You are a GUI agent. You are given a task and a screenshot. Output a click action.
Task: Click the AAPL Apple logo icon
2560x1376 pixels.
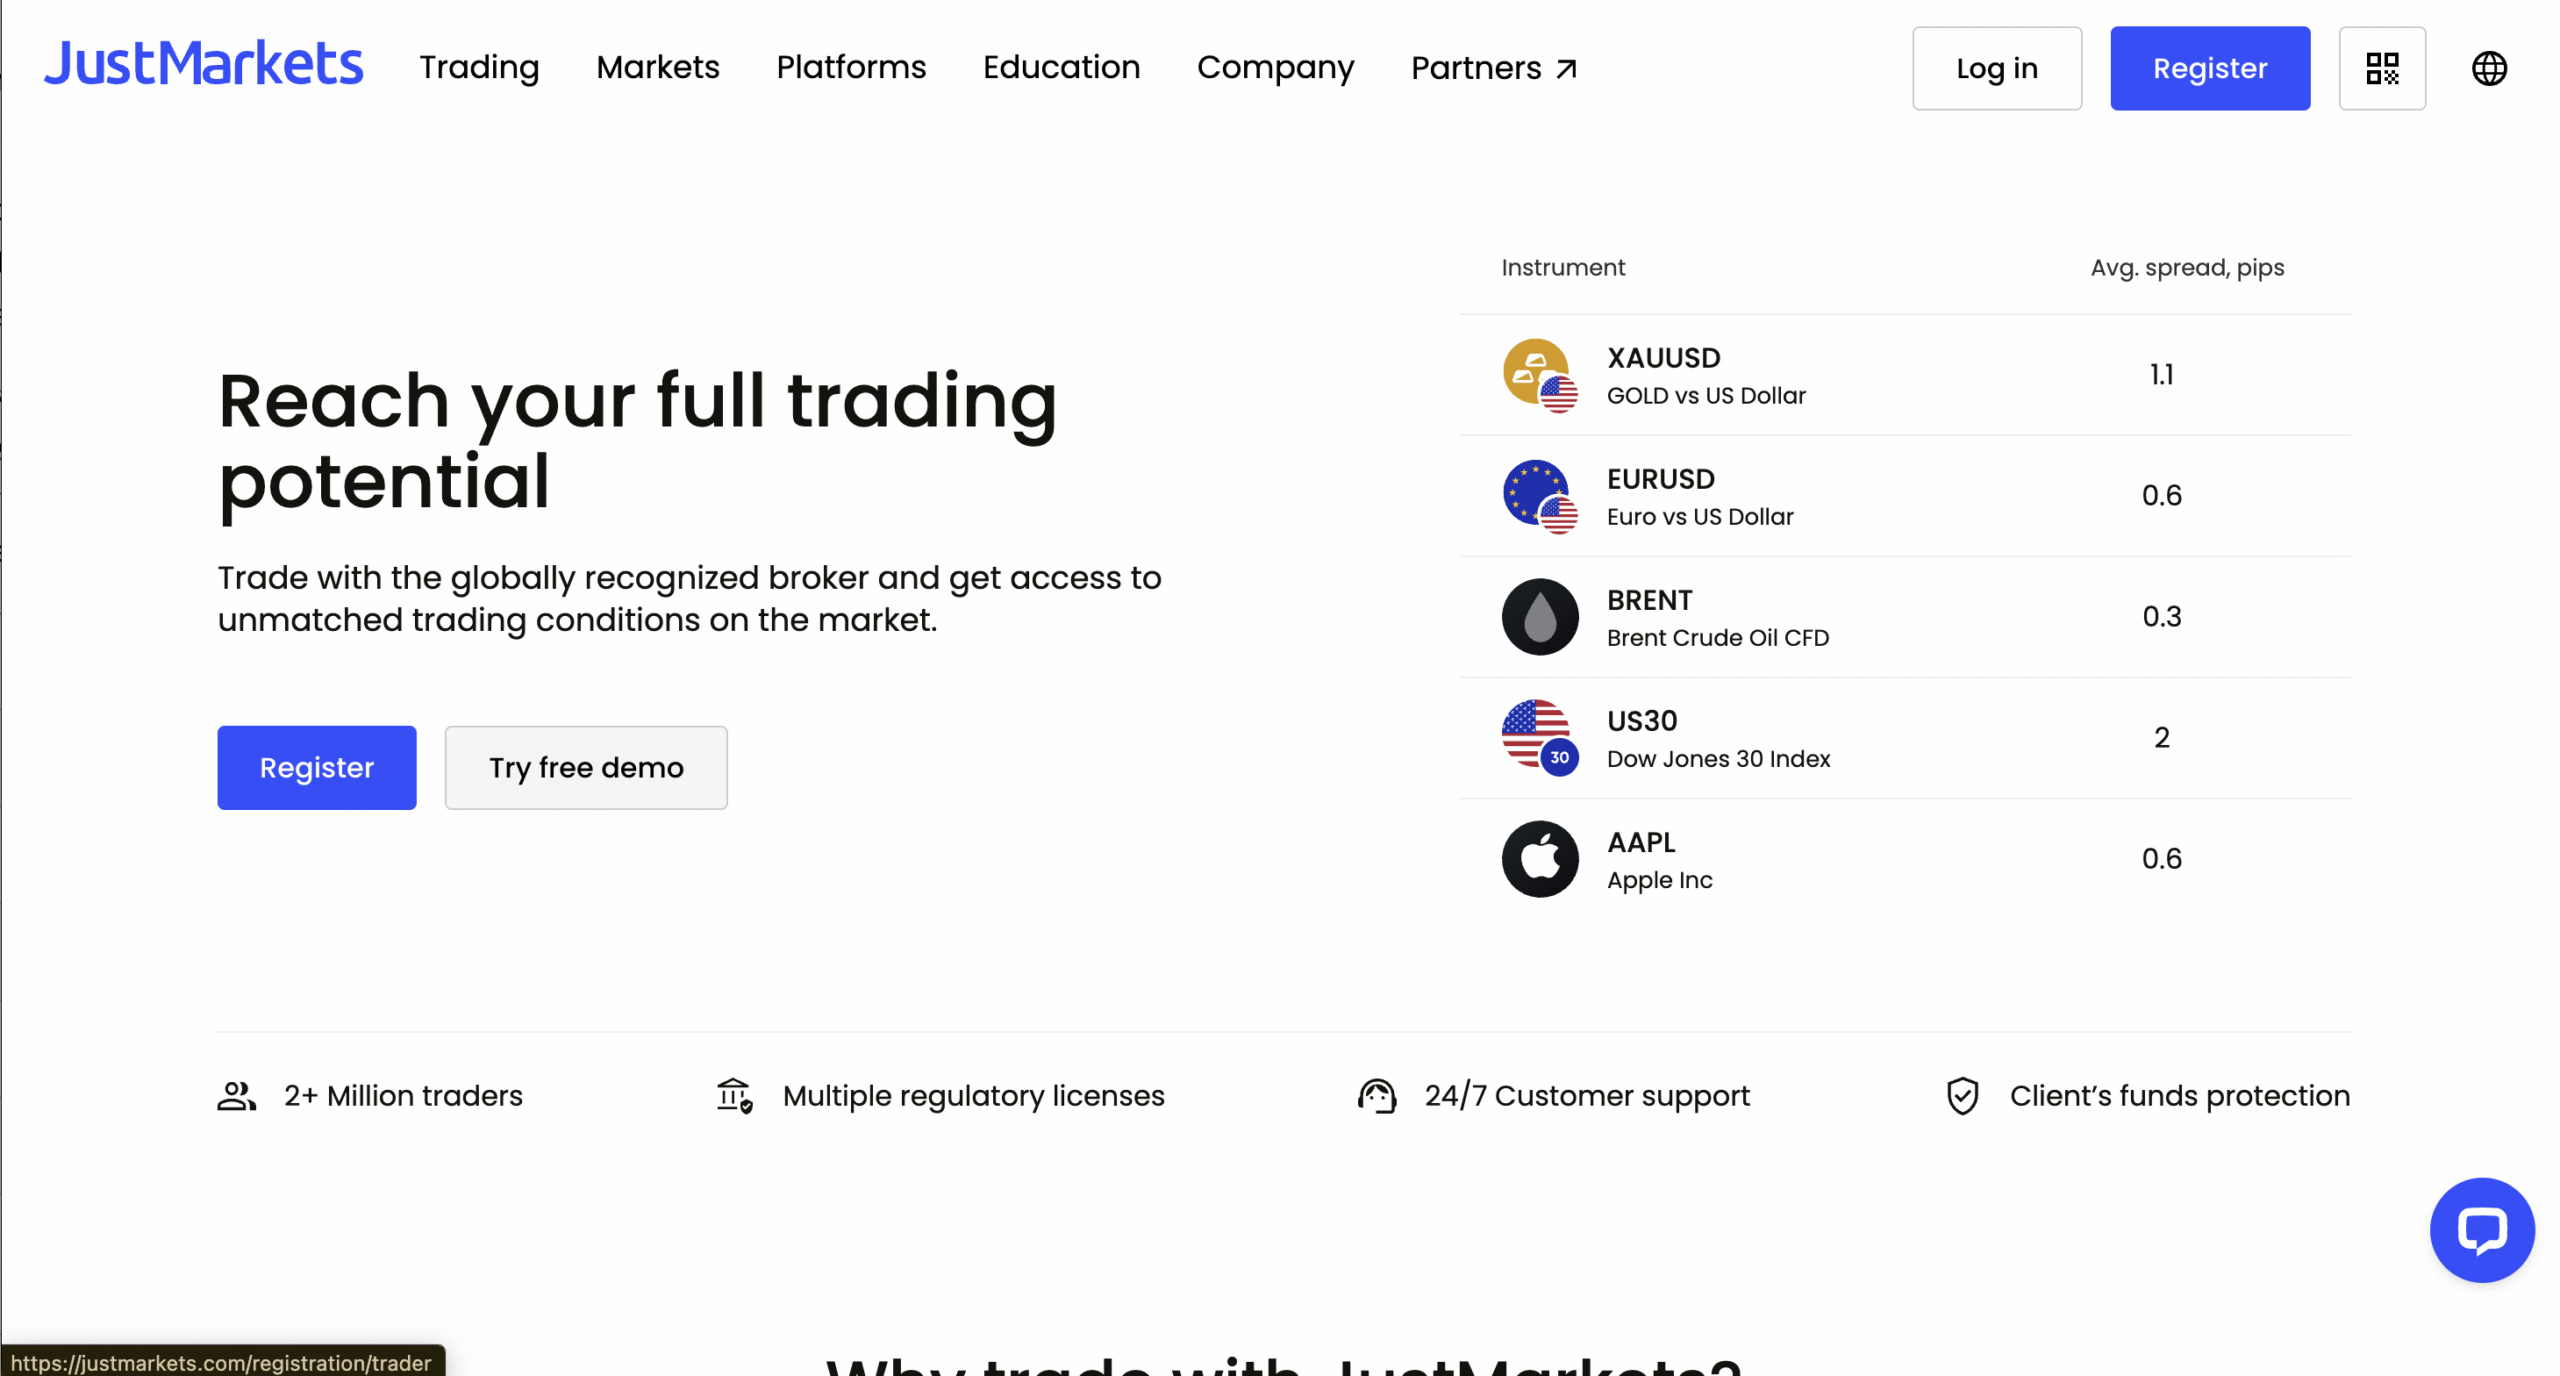click(1539, 859)
